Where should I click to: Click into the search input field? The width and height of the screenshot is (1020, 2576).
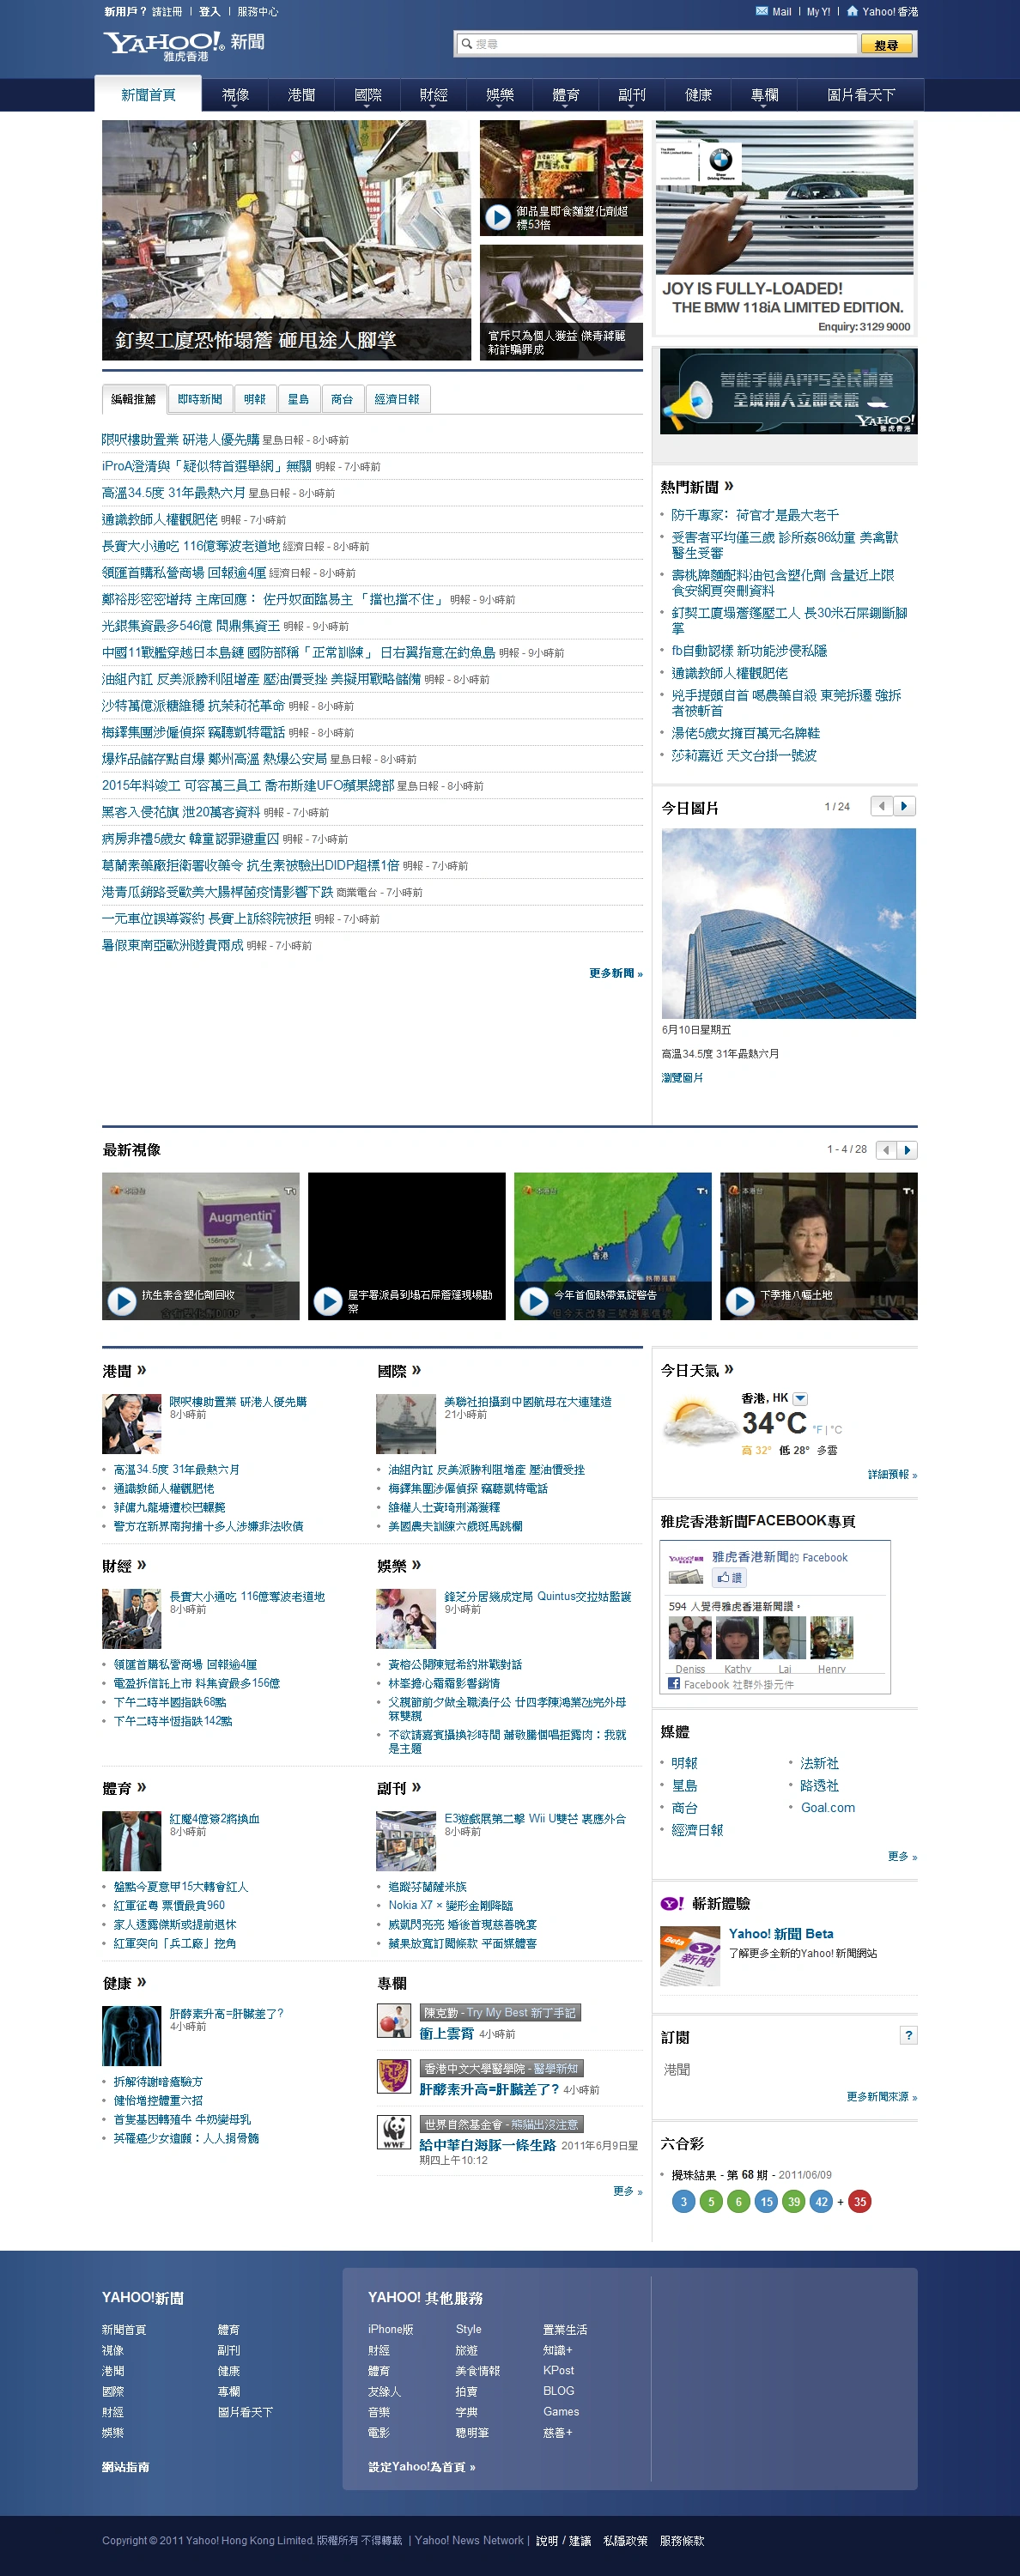click(x=657, y=44)
